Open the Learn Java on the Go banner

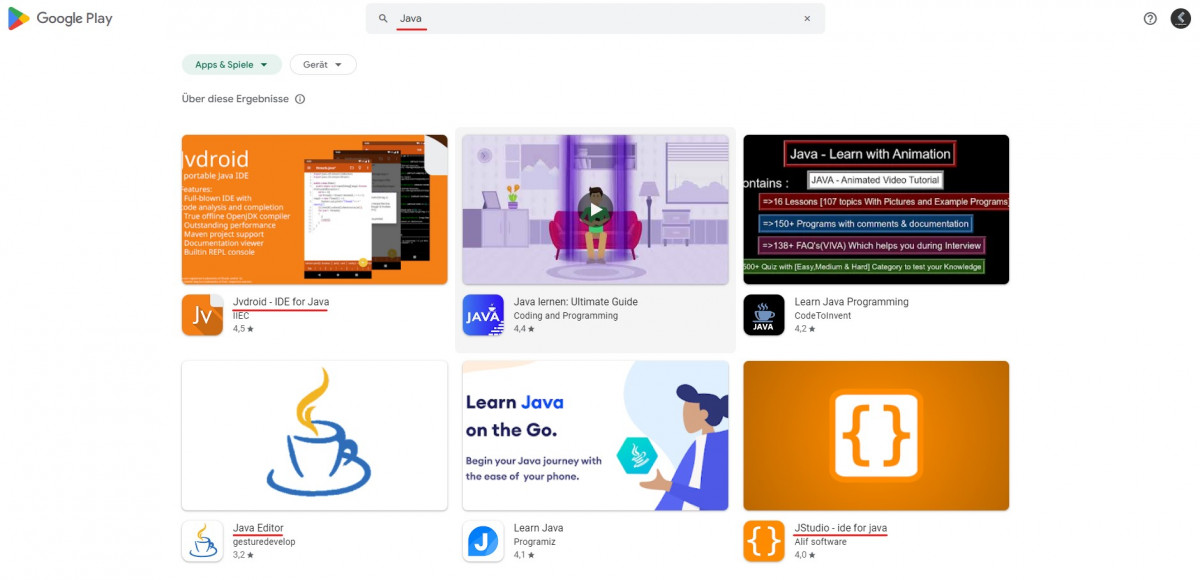click(x=595, y=435)
